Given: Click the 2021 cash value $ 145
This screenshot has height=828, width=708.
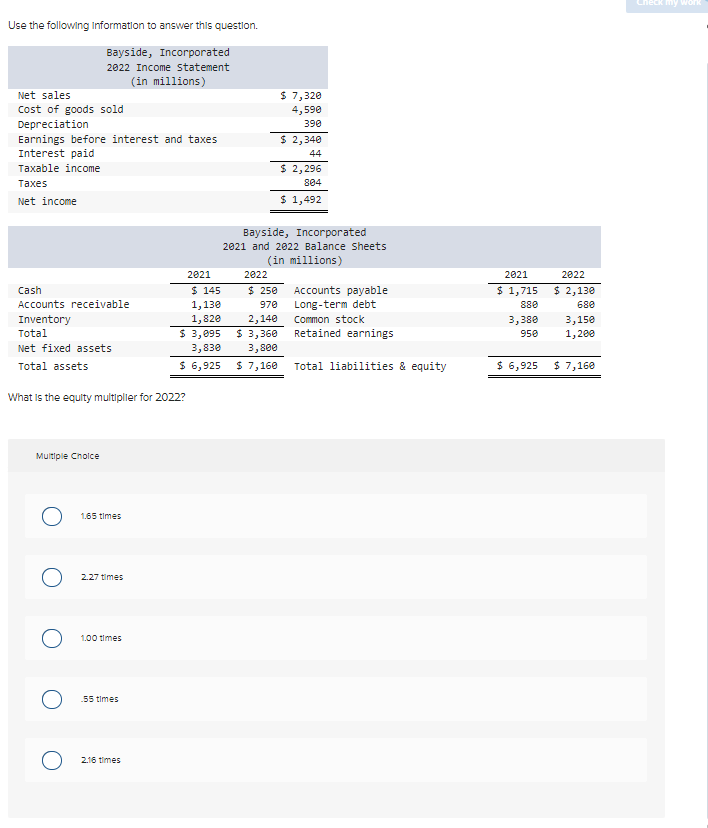Looking at the screenshot, I should point(206,290).
